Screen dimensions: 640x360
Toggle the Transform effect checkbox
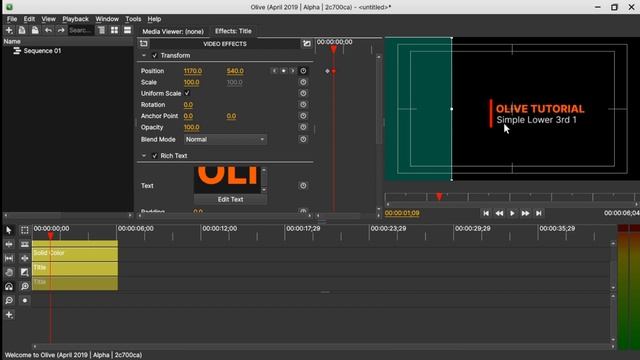pos(155,56)
